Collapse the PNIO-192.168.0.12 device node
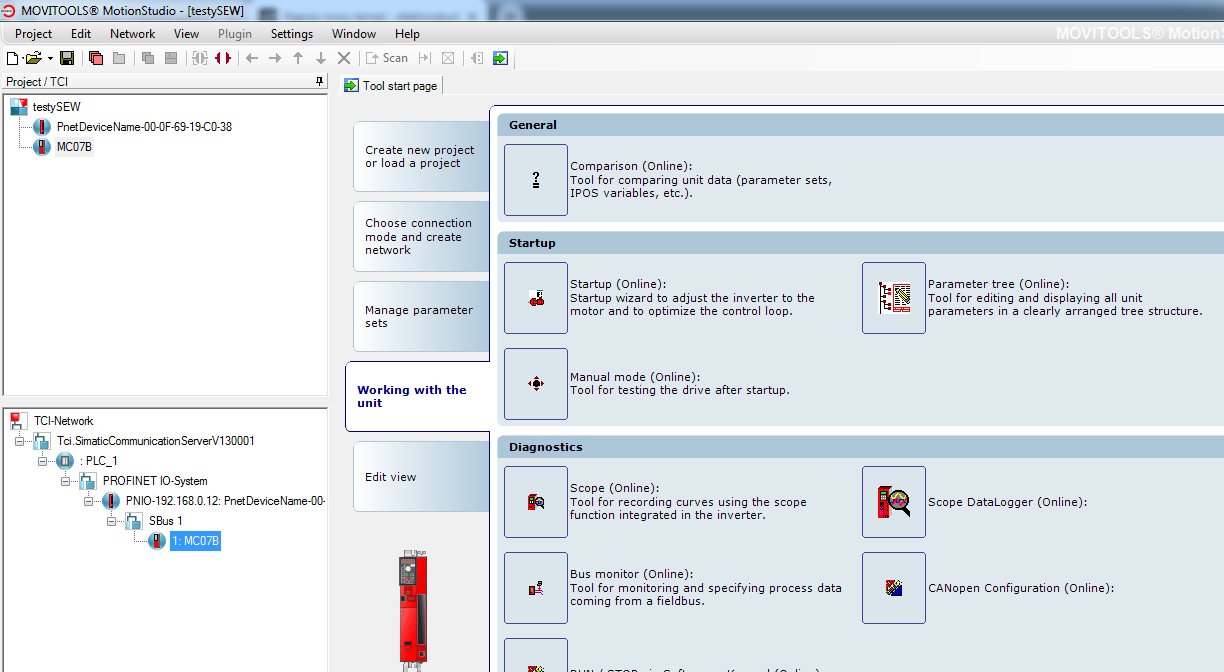1224x672 pixels. click(89, 501)
